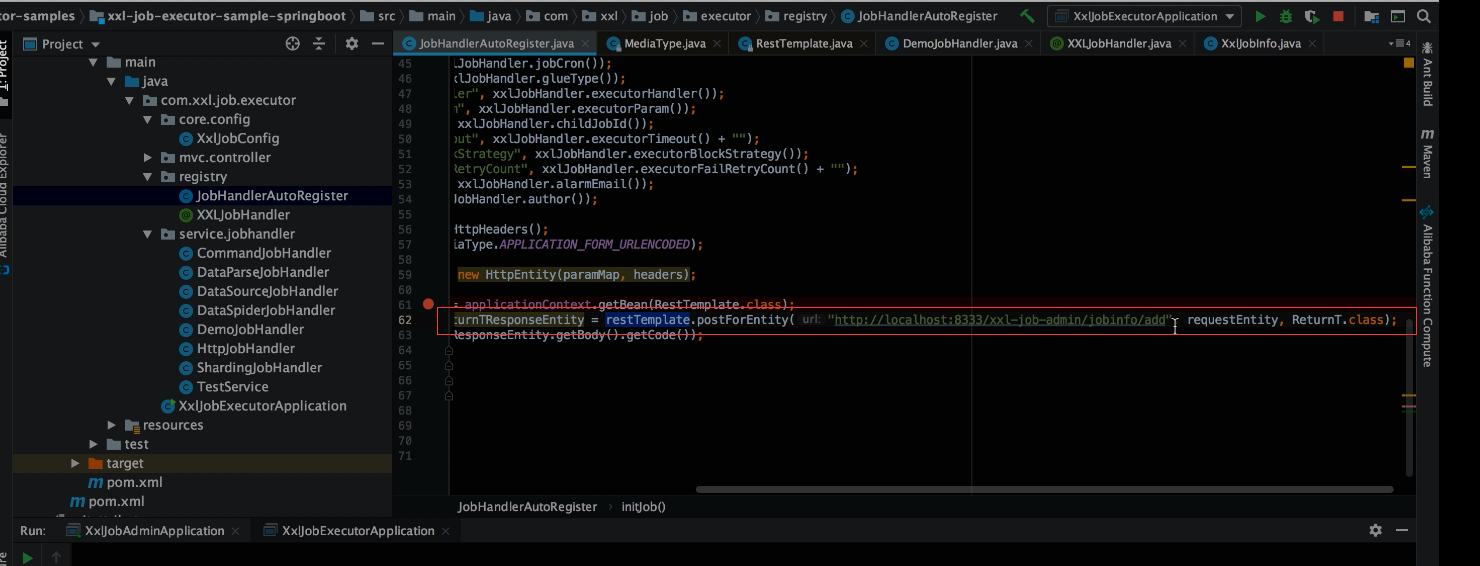Open Search Everywhere magnifier icon
The image size is (1480, 566).
click(x=1423, y=16)
